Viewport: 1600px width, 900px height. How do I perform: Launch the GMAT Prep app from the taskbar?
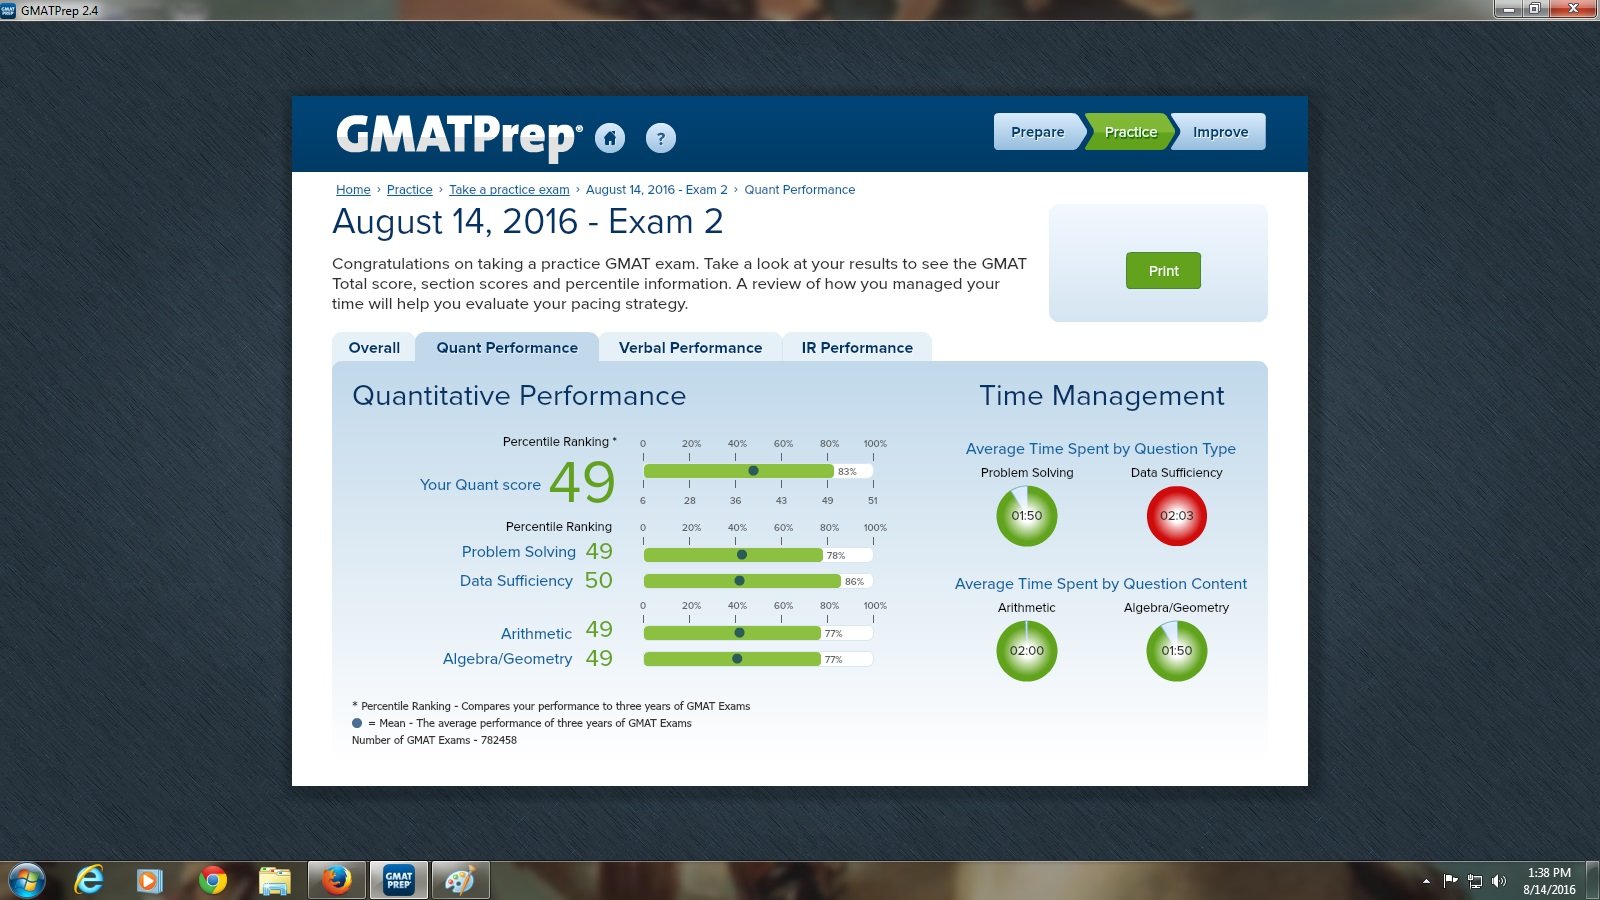coord(398,880)
